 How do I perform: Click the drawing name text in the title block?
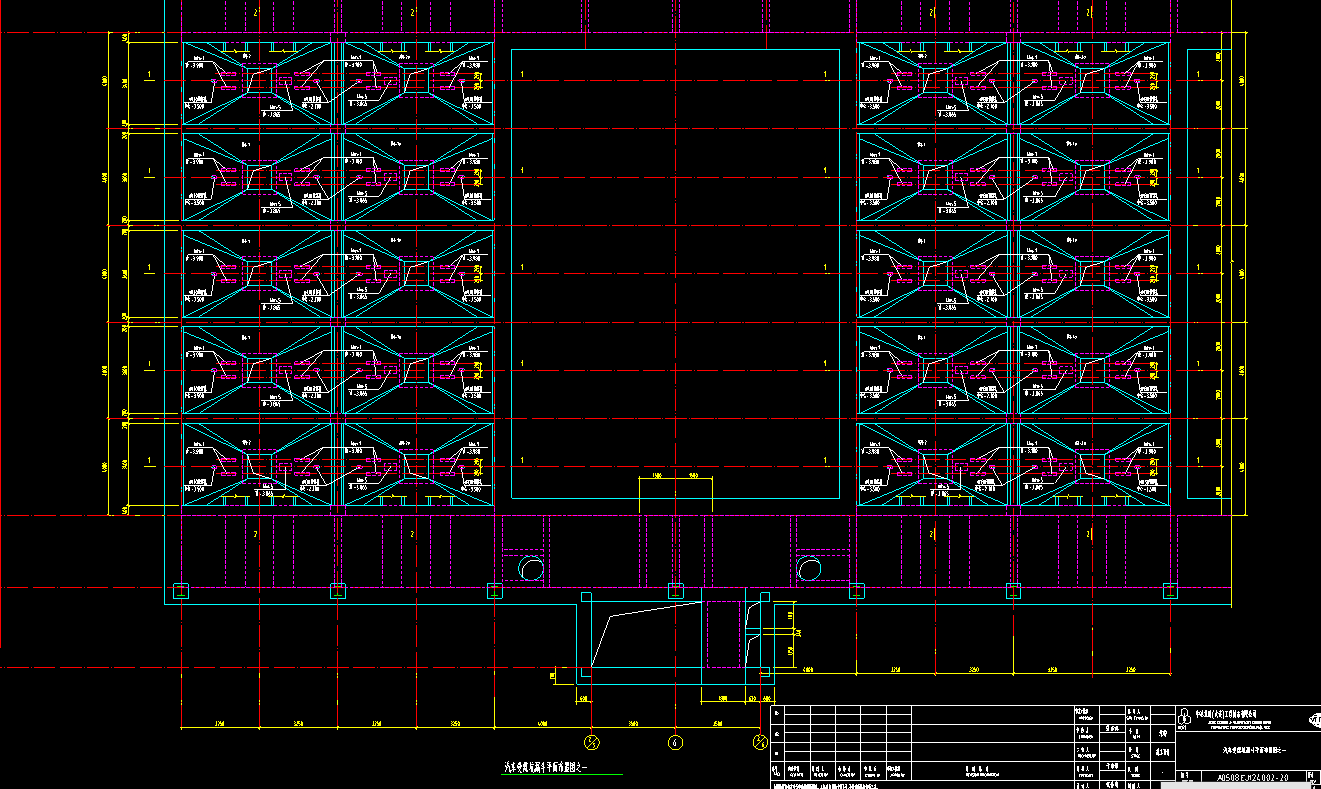[1255, 749]
